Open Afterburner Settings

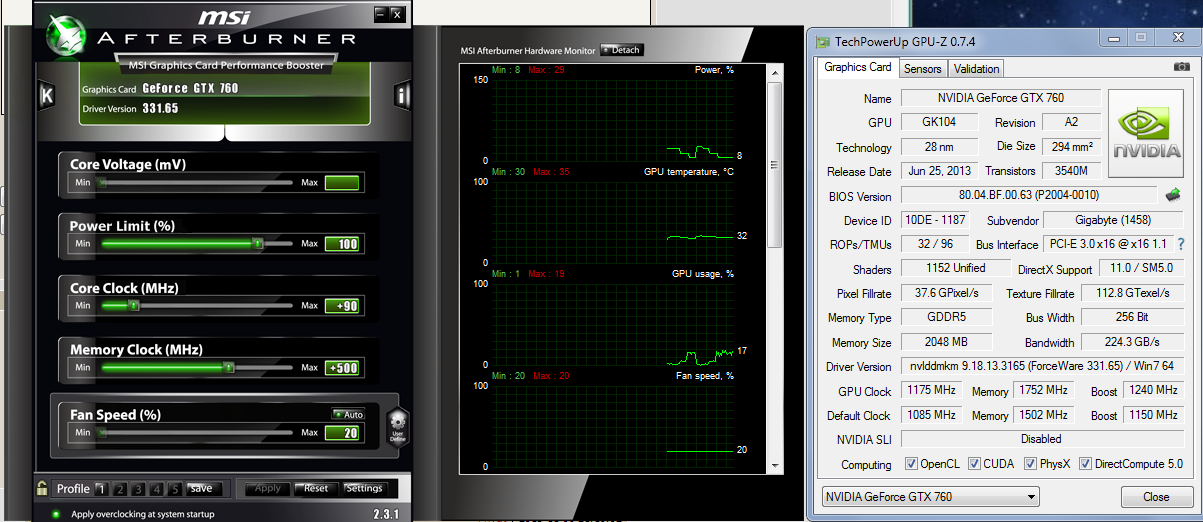click(x=364, y=489)
